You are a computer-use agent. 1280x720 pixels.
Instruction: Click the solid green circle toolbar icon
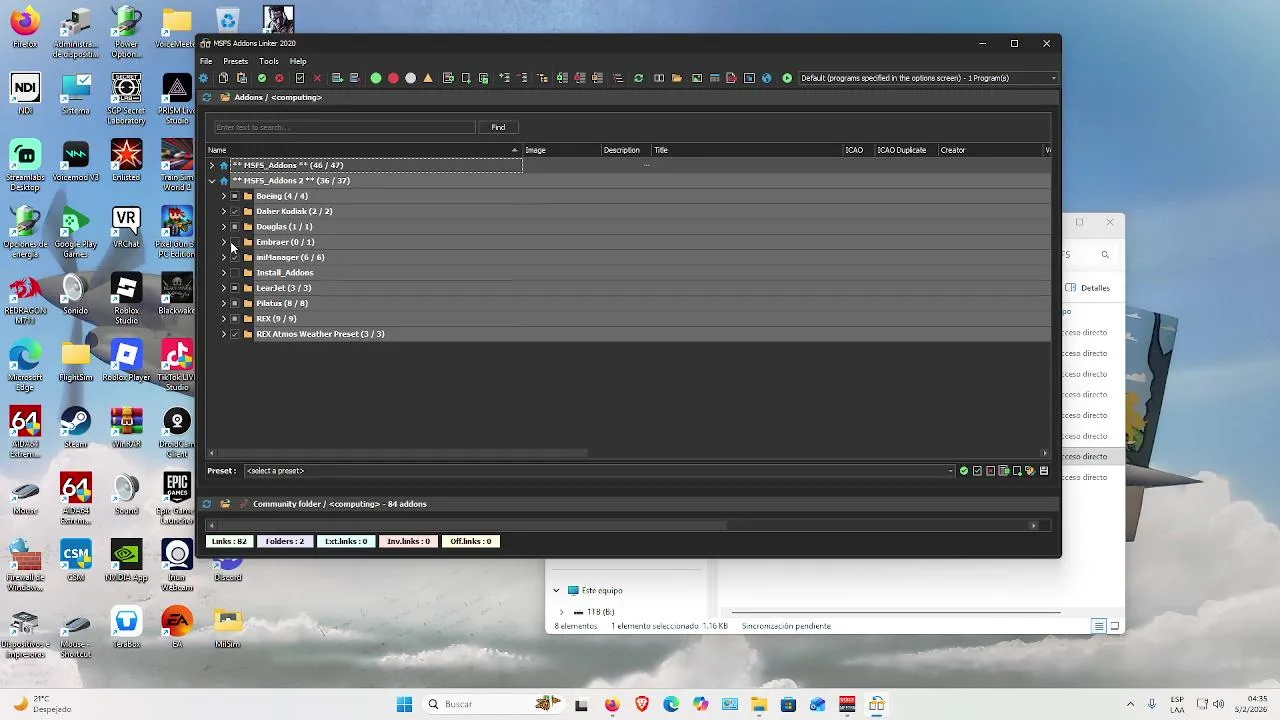(x=376, y=78)
